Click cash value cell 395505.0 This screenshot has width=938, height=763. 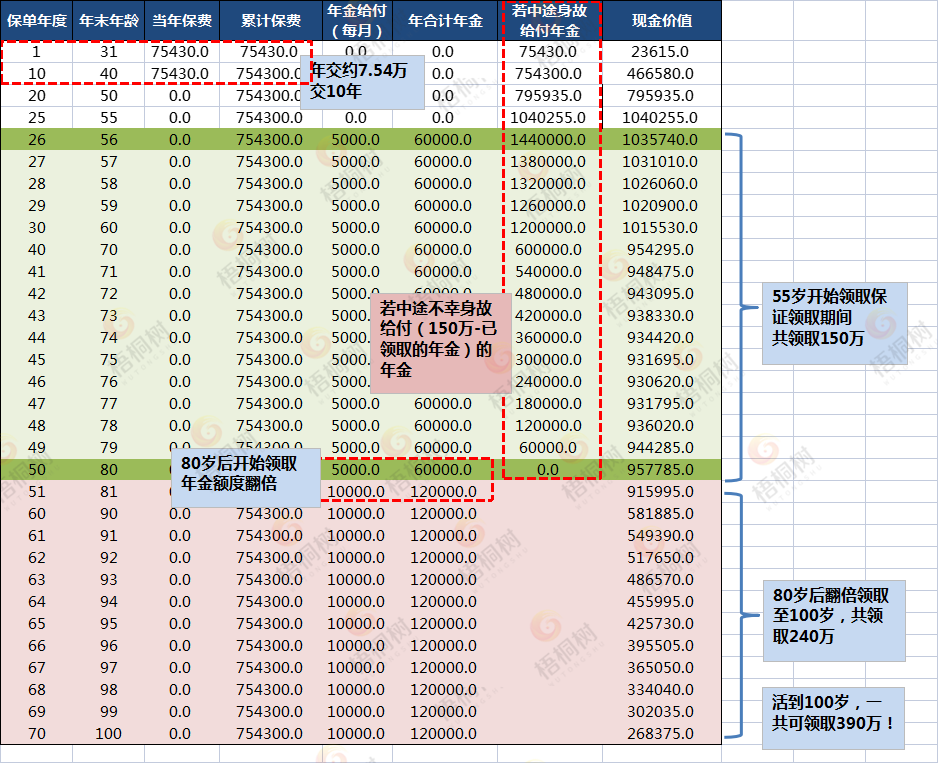coord(660,646)
